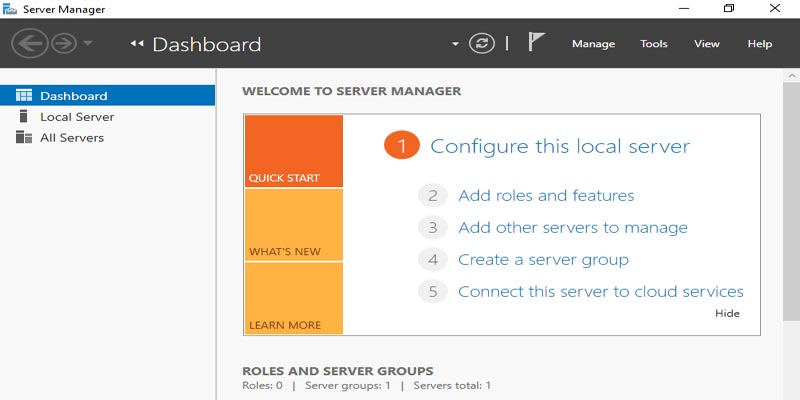Screen dimensions: 800x400
Task: Click the step 2 number circle
Action: pos(433,196)
